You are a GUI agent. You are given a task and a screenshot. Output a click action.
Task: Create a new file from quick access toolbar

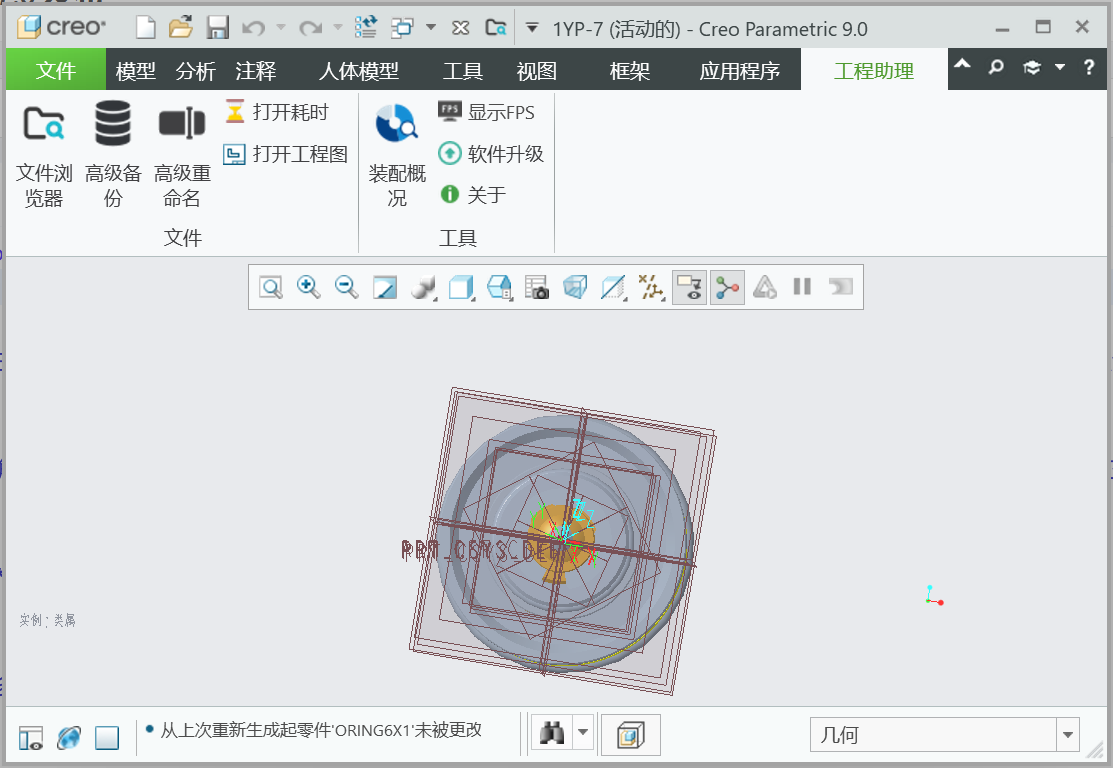[x=146, y=28]
